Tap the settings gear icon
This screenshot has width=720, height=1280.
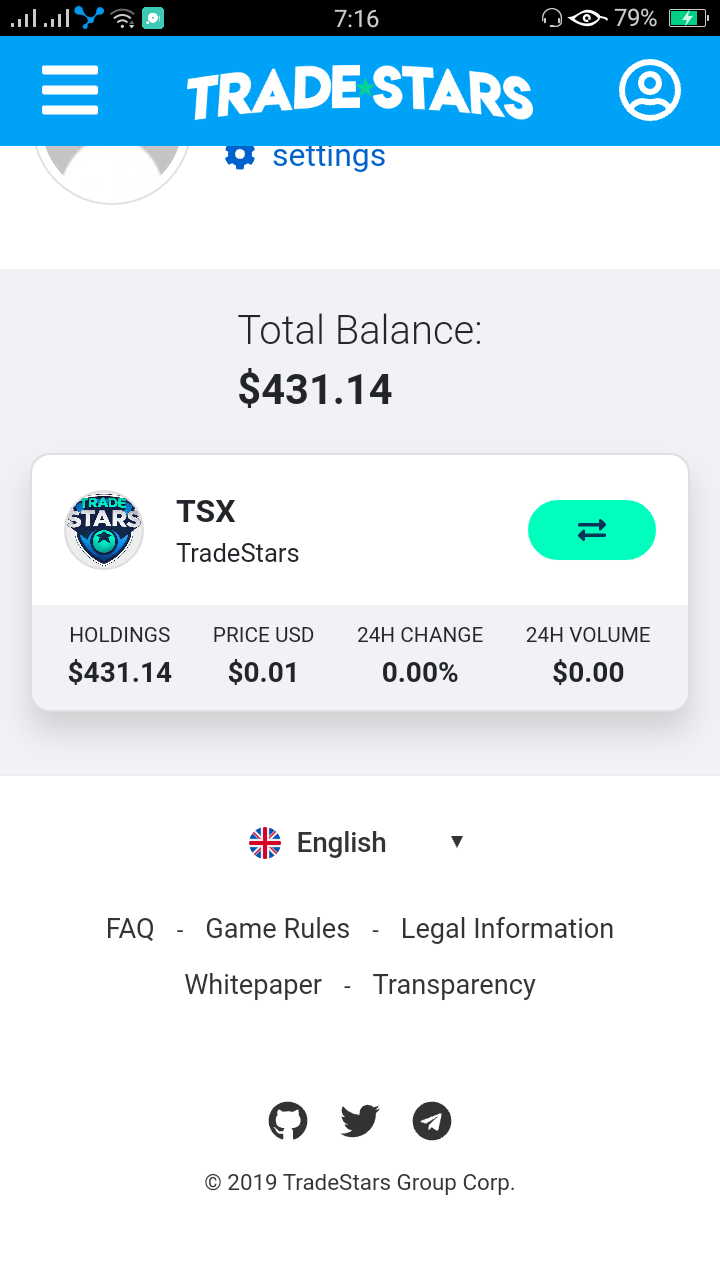pos(240,156)
